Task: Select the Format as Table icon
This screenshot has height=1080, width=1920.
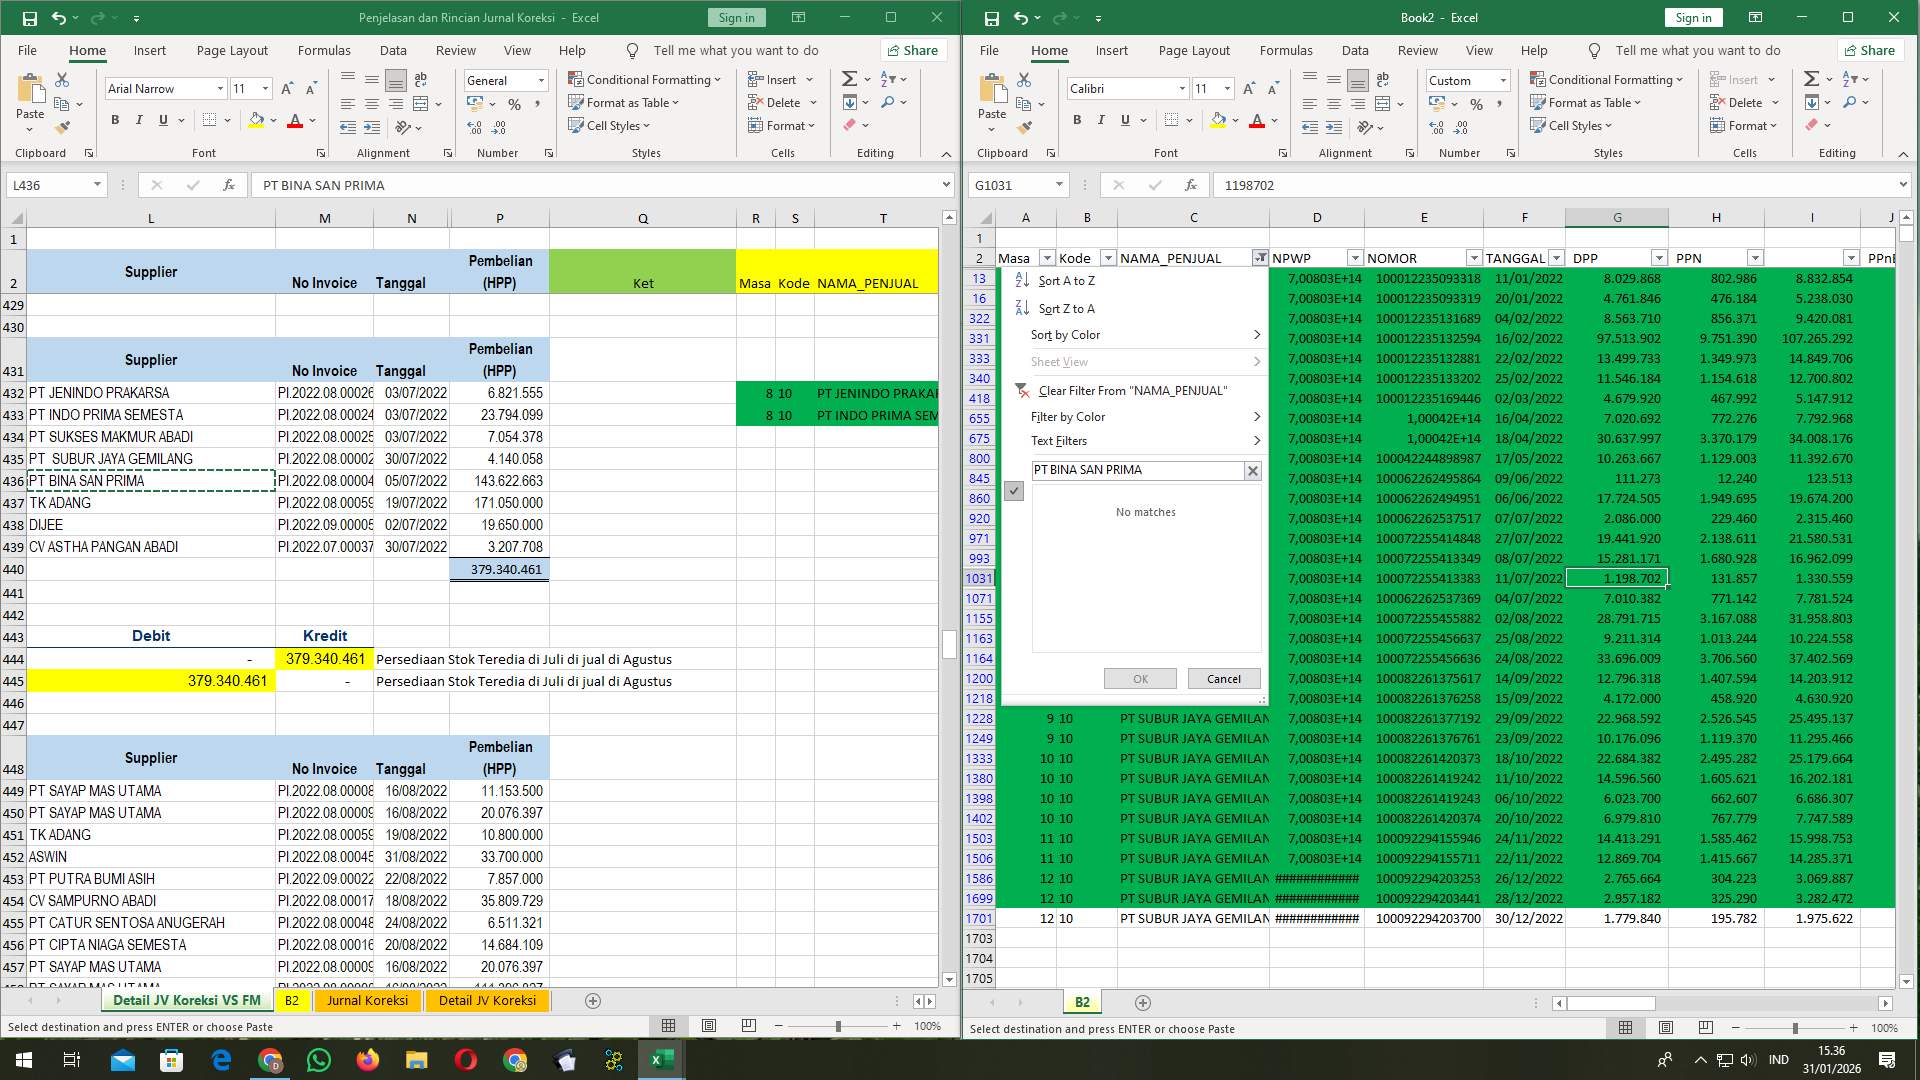Action: [623, 102]
